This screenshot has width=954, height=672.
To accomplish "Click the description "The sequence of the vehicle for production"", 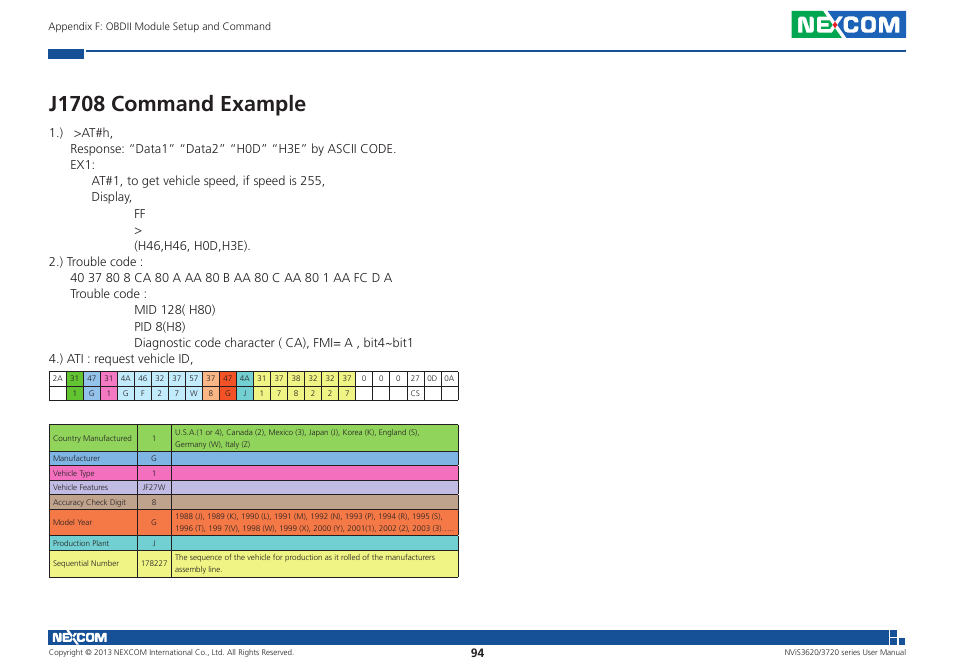I will (305, 563).
